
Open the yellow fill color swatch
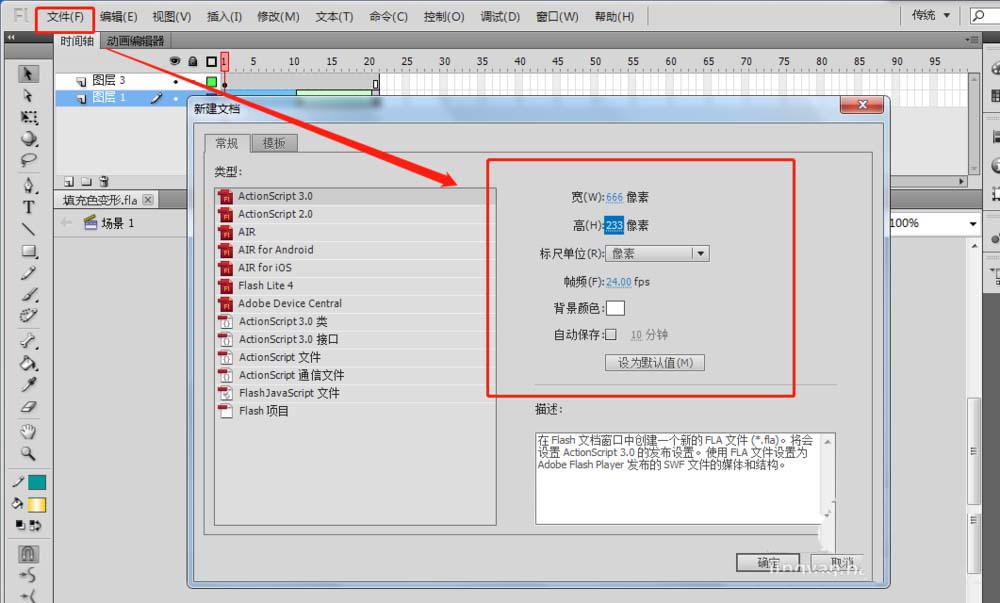click(37, 505)
